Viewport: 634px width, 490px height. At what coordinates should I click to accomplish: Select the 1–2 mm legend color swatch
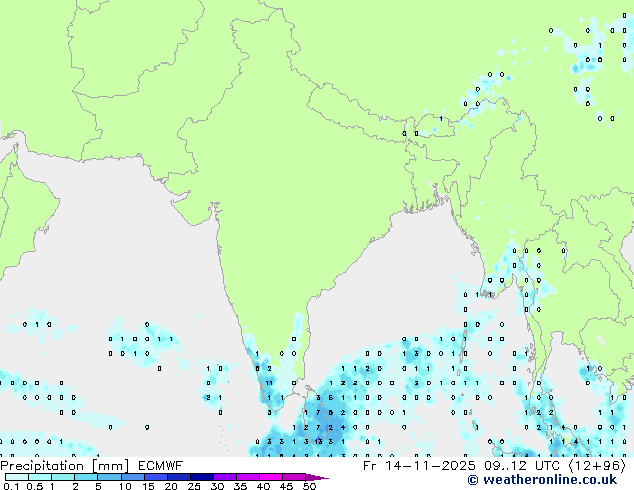point(63,477)
